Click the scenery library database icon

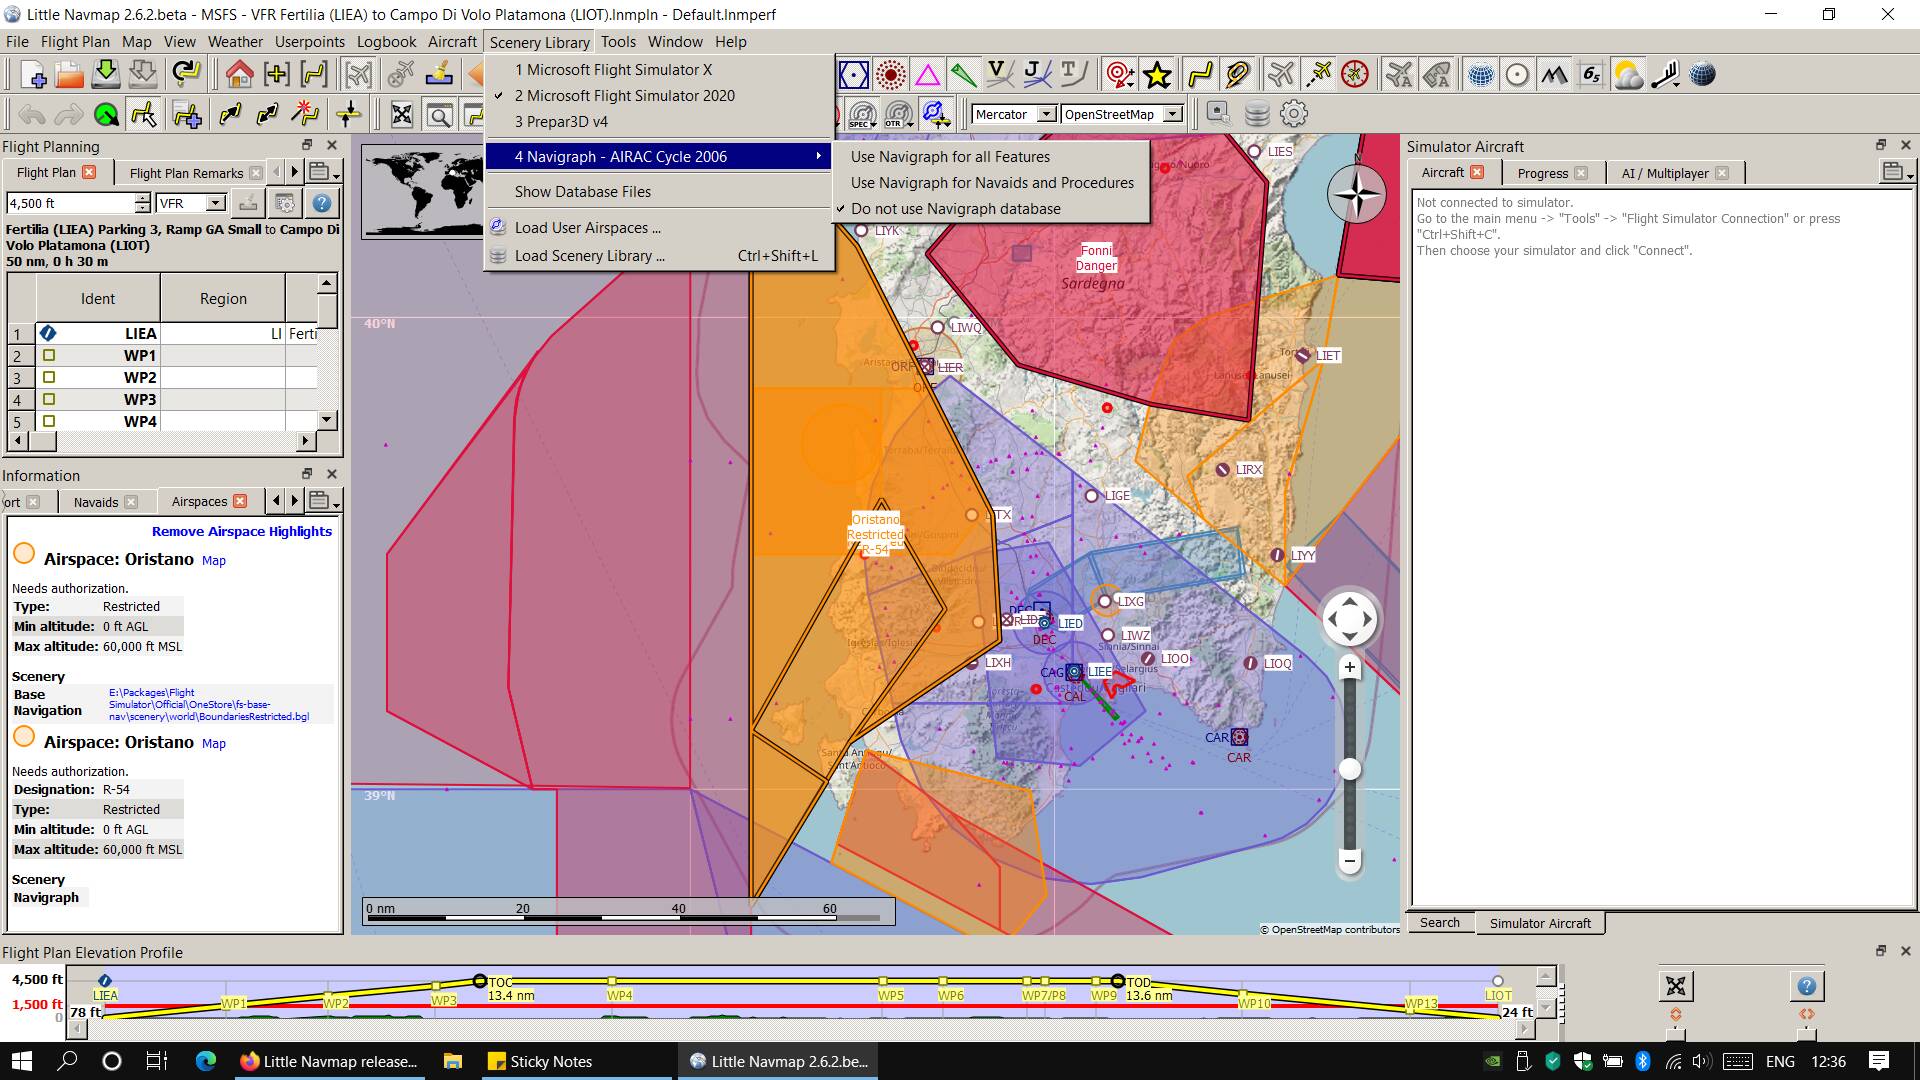[1257, 114]
